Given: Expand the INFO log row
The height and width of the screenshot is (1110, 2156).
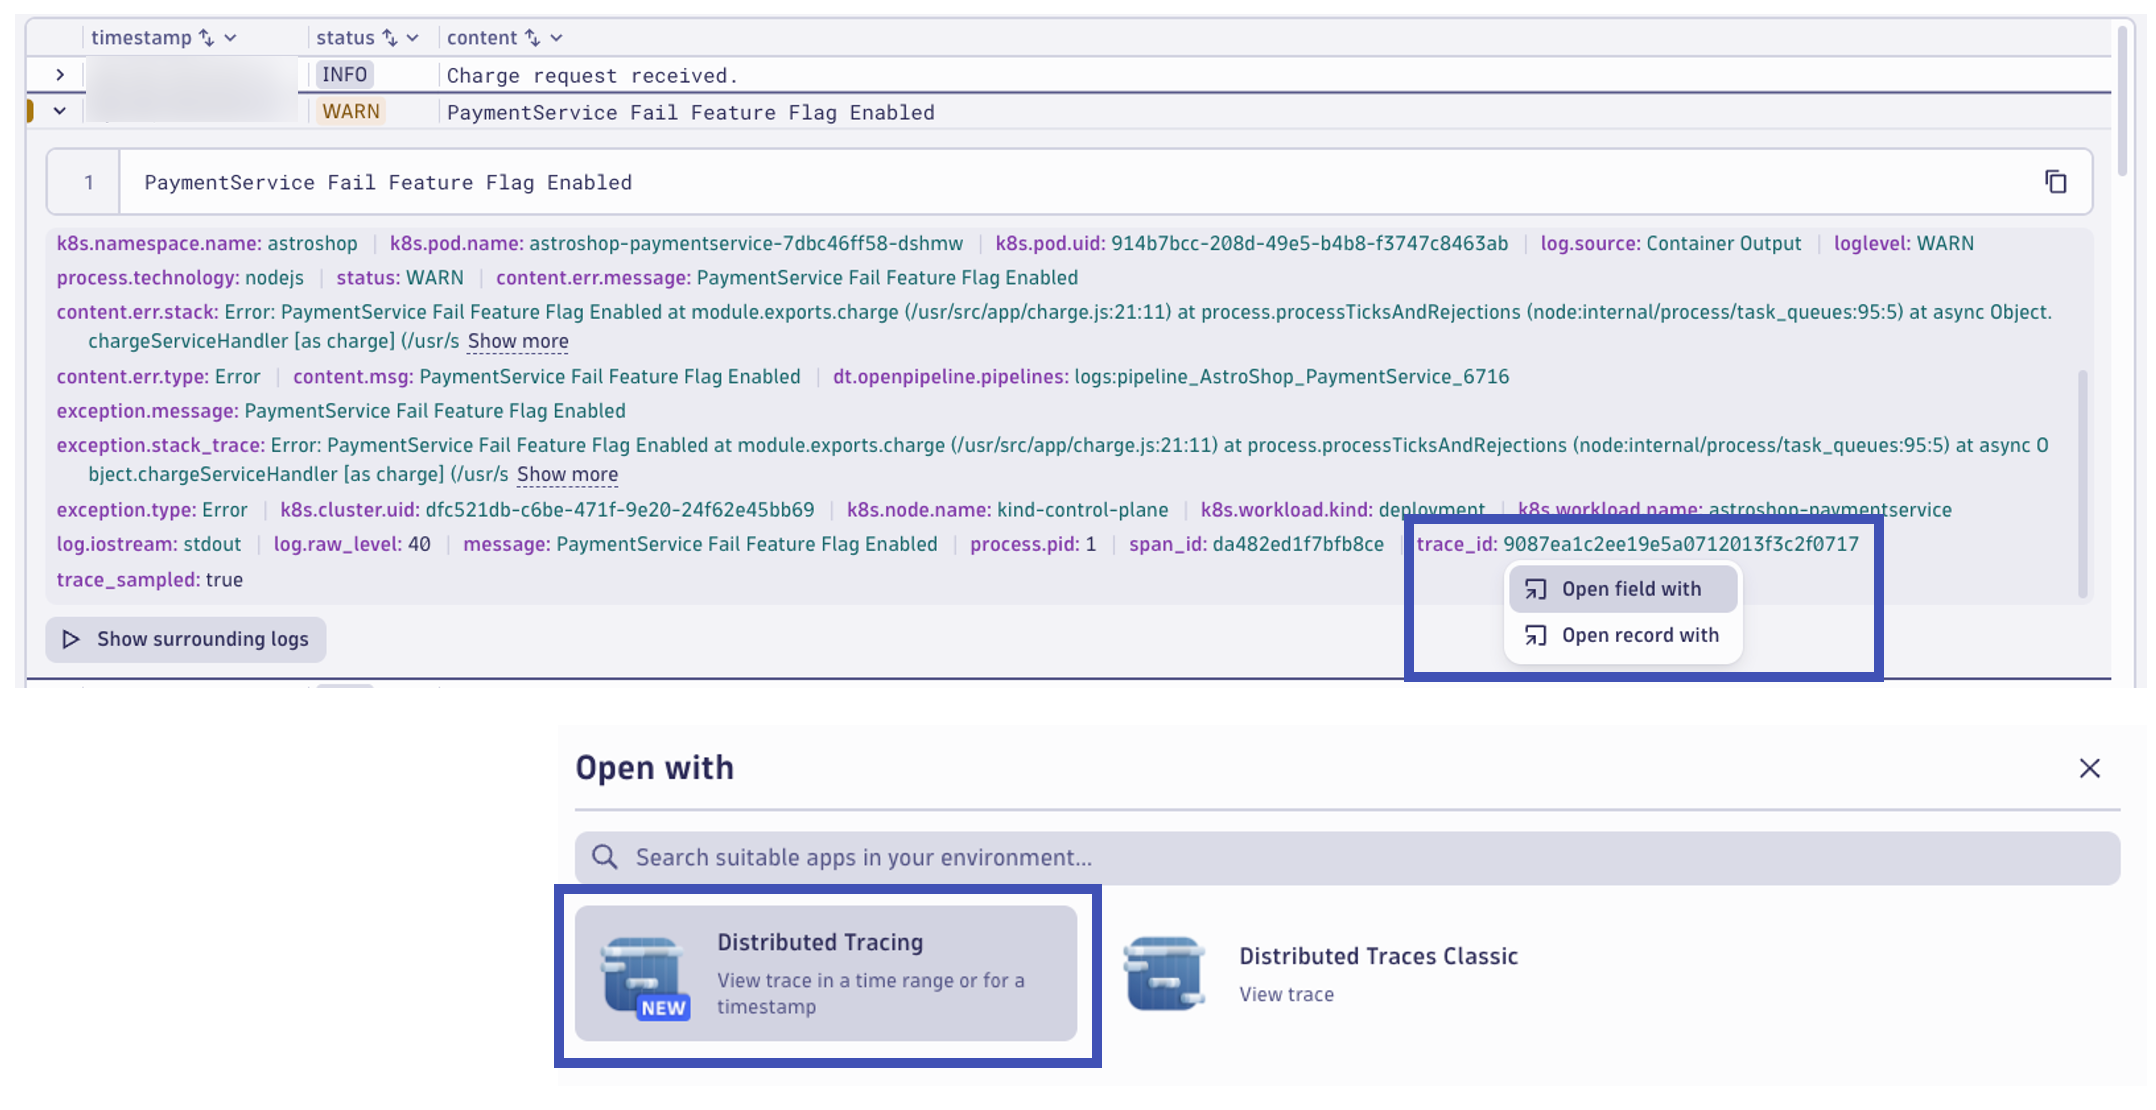Looking at the screenshot, I should click(60, 75).
